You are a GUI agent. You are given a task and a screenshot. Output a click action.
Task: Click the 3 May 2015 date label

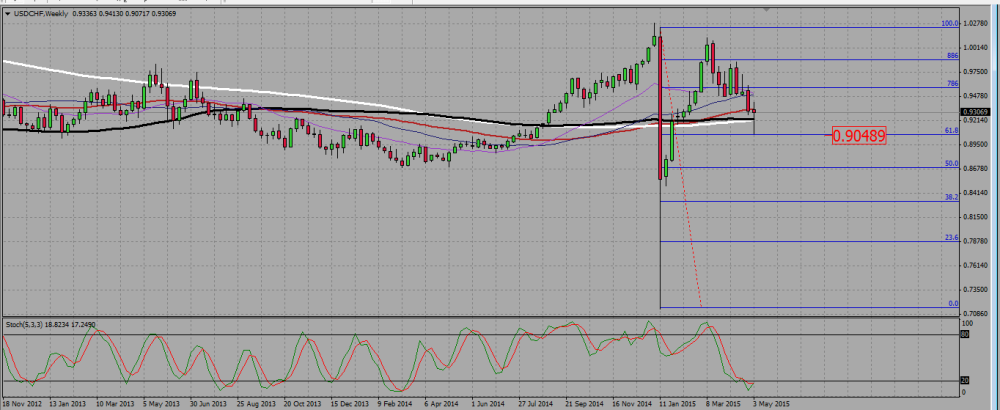point(770,404)
